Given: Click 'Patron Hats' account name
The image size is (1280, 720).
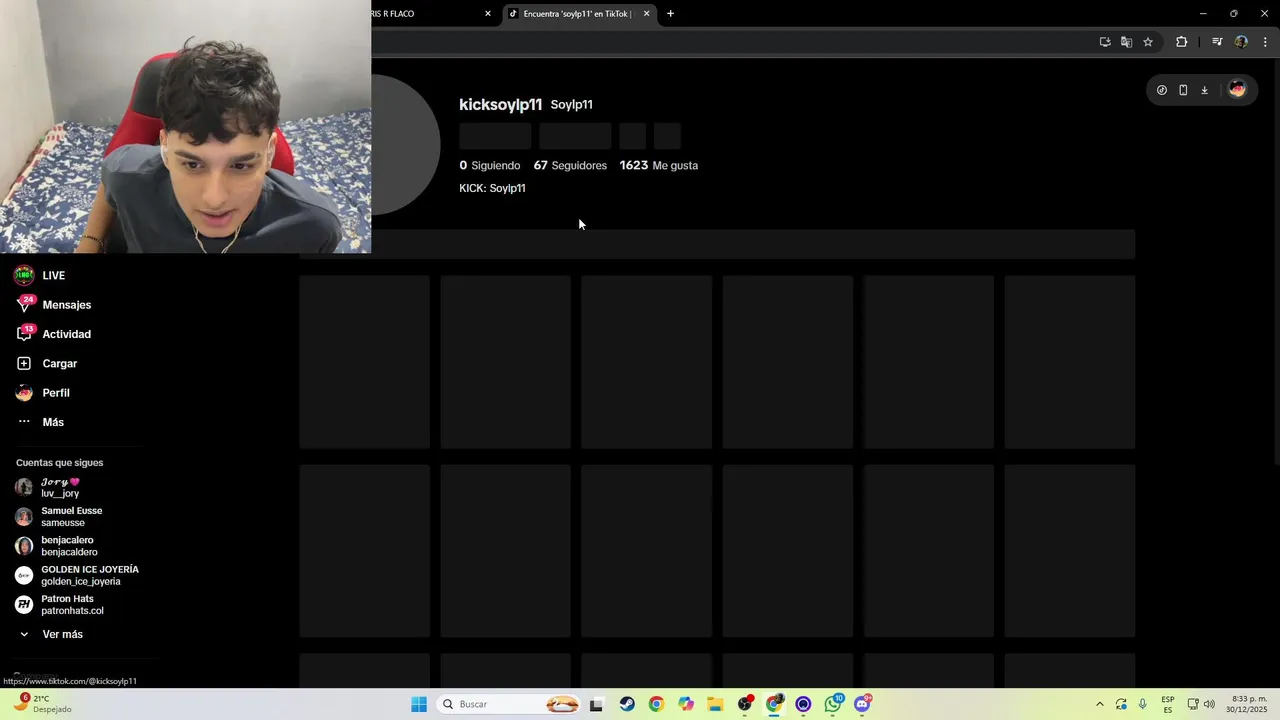Looking at the screenshot, I should point(68,599).
